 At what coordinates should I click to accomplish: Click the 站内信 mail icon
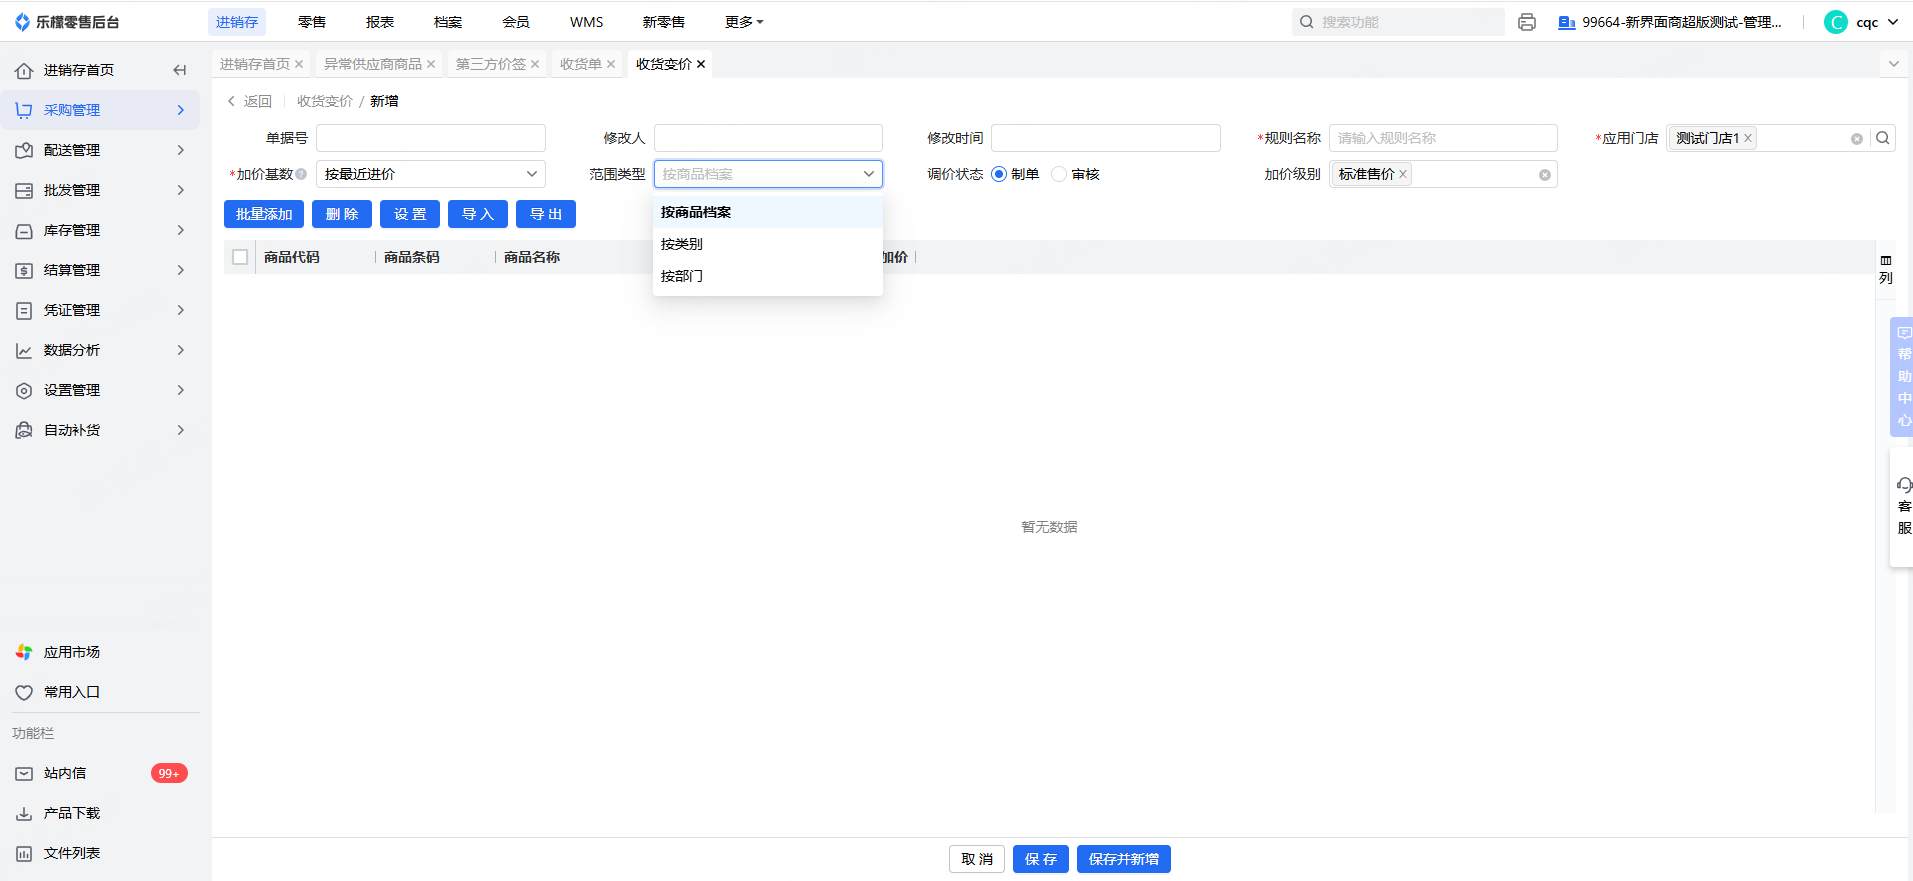(x=24, y=773)
